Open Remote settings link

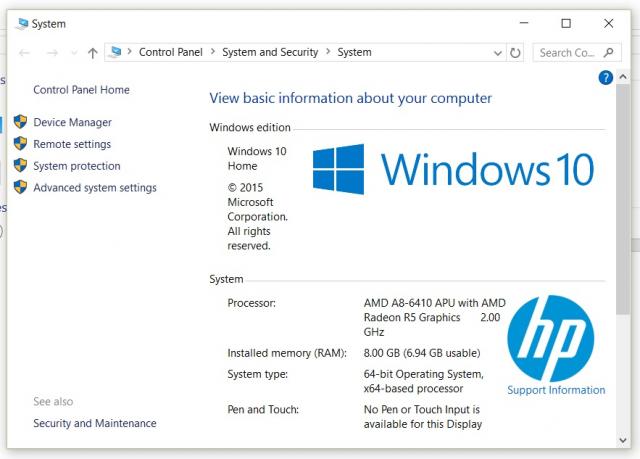tap(72, 144)
